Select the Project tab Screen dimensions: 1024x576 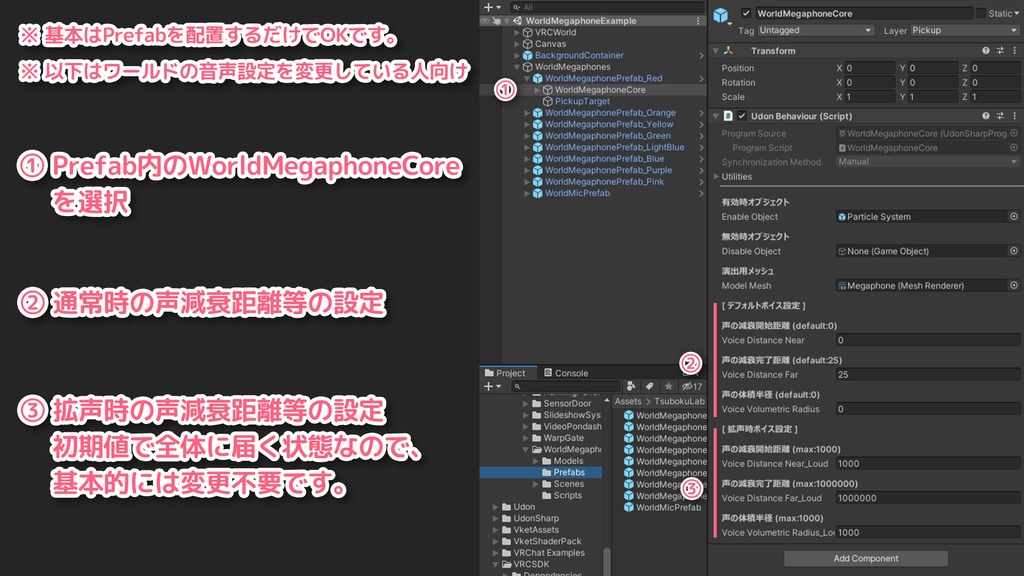[x=510, y=373]
